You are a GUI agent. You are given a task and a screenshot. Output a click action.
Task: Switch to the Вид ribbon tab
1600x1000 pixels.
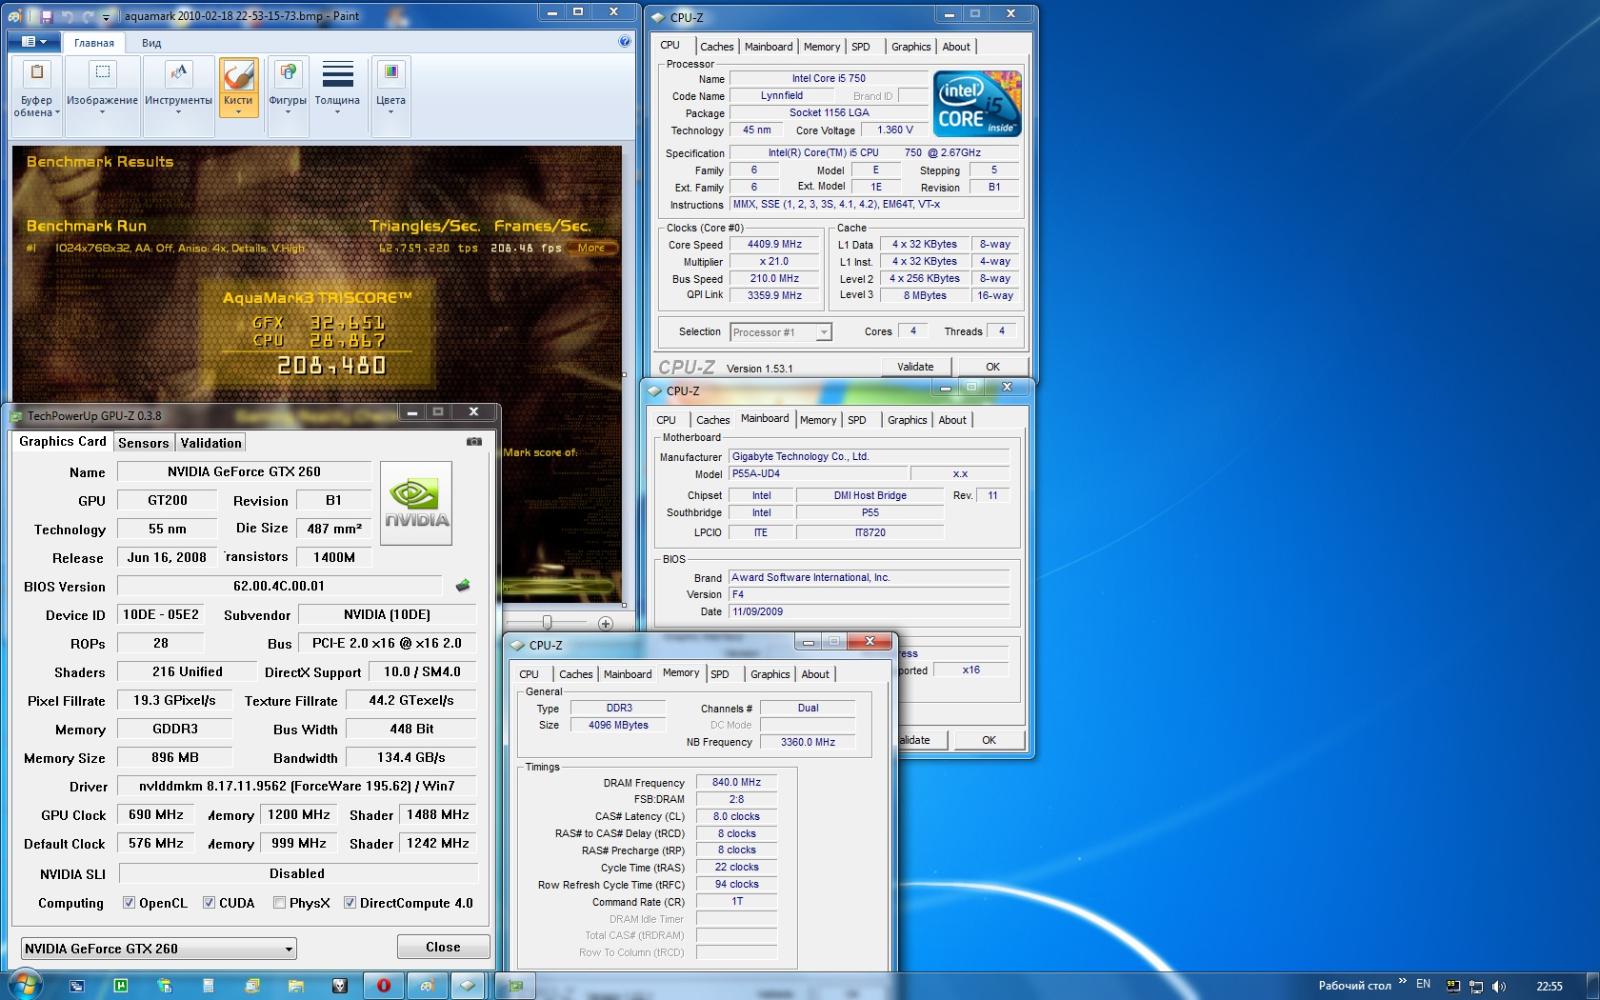coord(151,43)
